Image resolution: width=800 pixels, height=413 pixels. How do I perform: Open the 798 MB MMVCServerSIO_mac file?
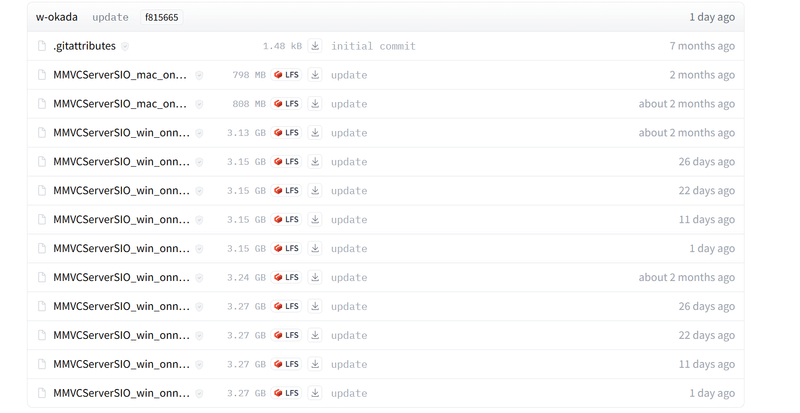(x=120, y=75)
